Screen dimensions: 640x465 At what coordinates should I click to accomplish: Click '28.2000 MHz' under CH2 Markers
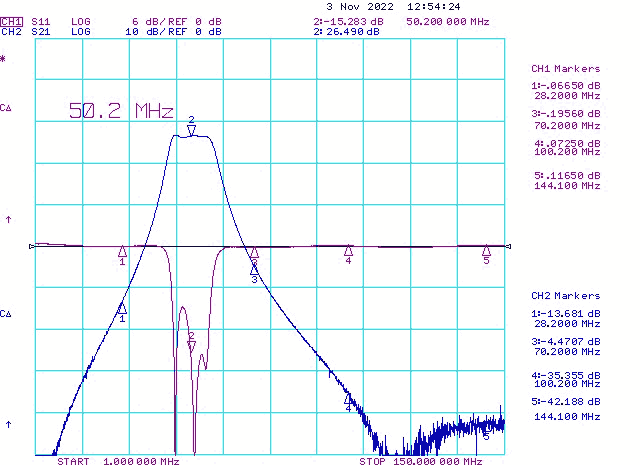[567, 324]
